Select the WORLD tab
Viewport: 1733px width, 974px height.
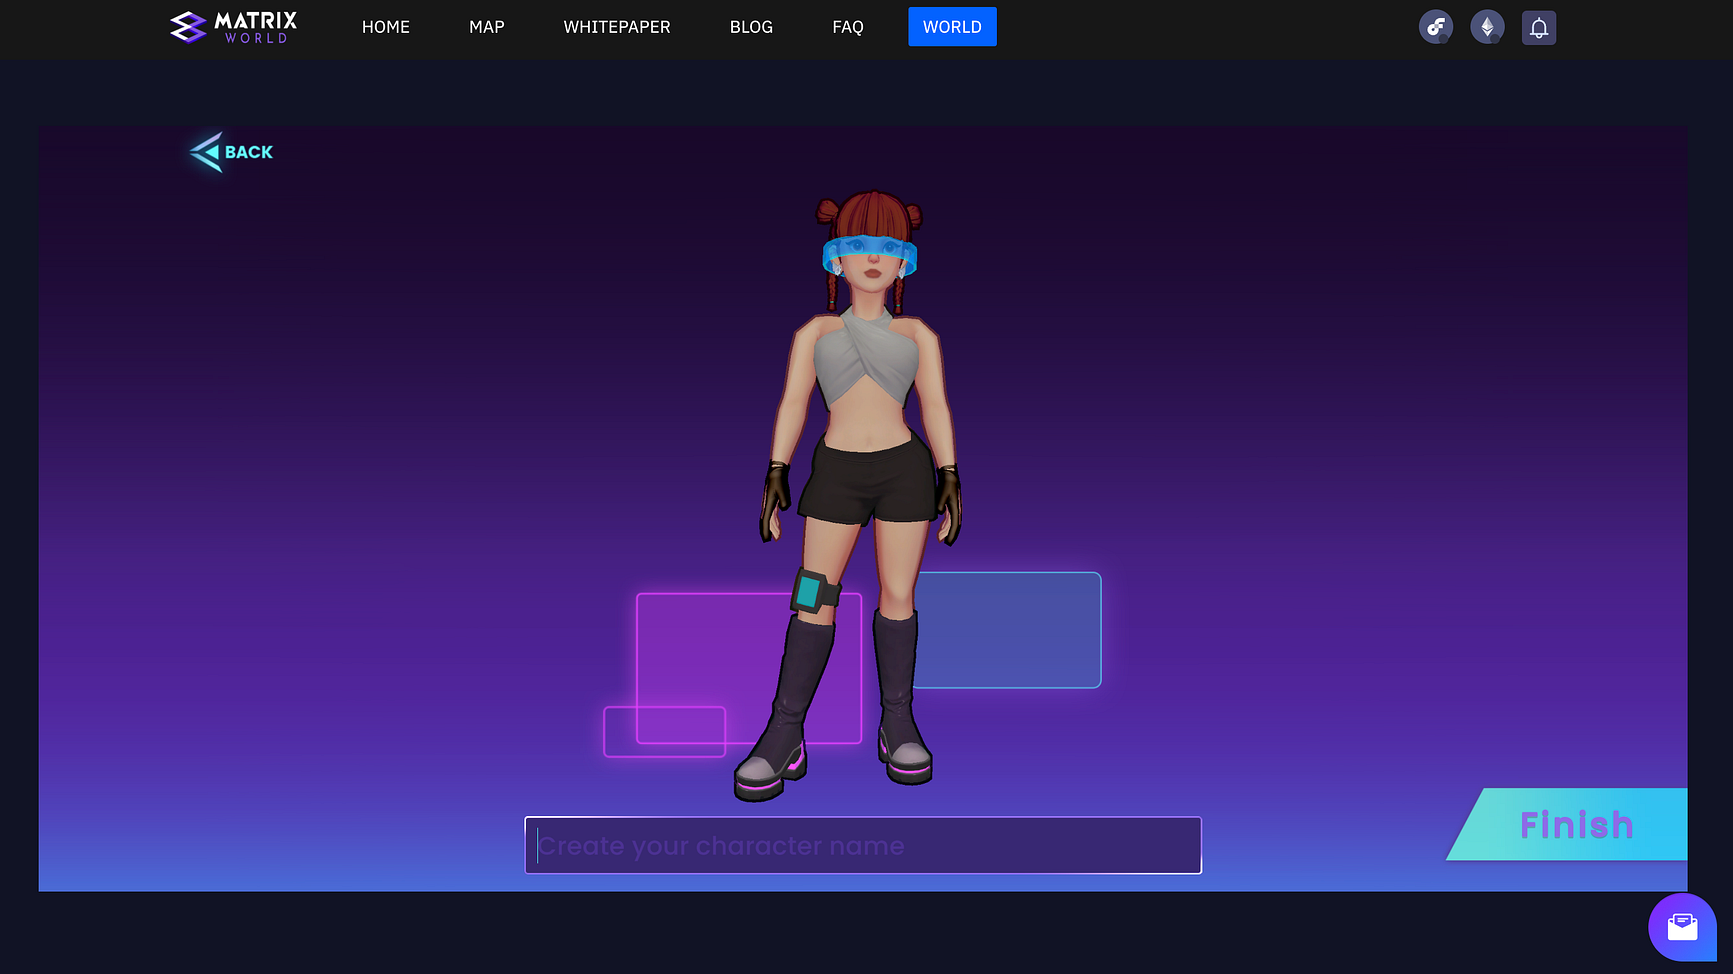[951, 27]
